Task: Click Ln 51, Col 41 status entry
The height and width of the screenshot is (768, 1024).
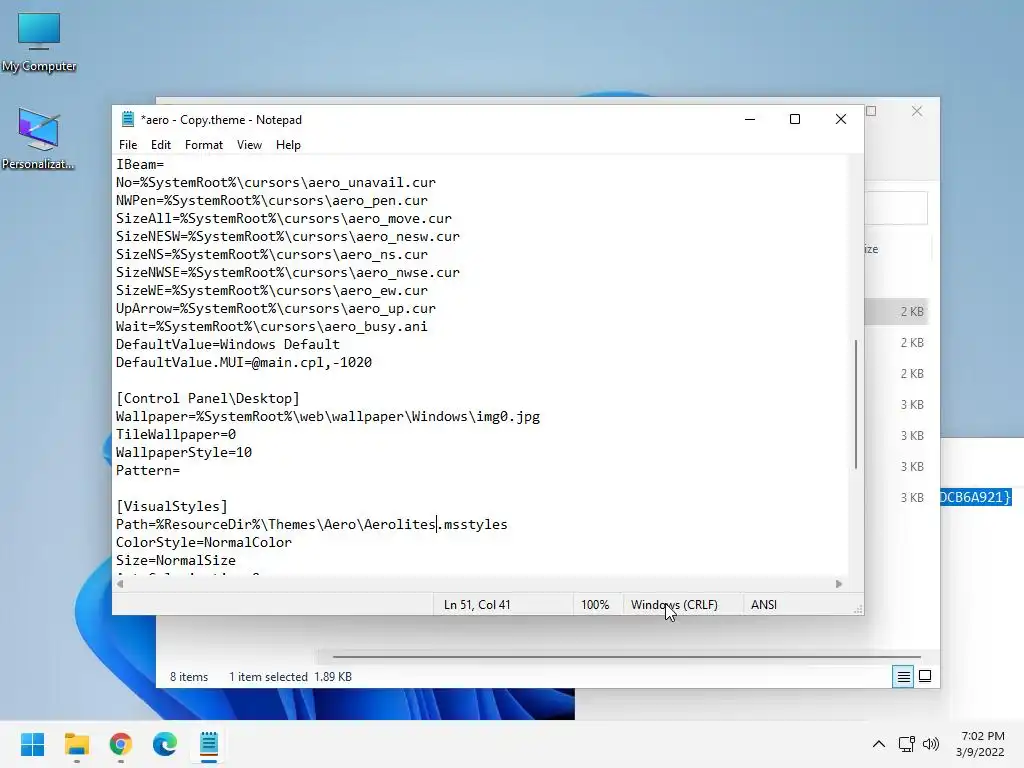Action: (477, 605)
